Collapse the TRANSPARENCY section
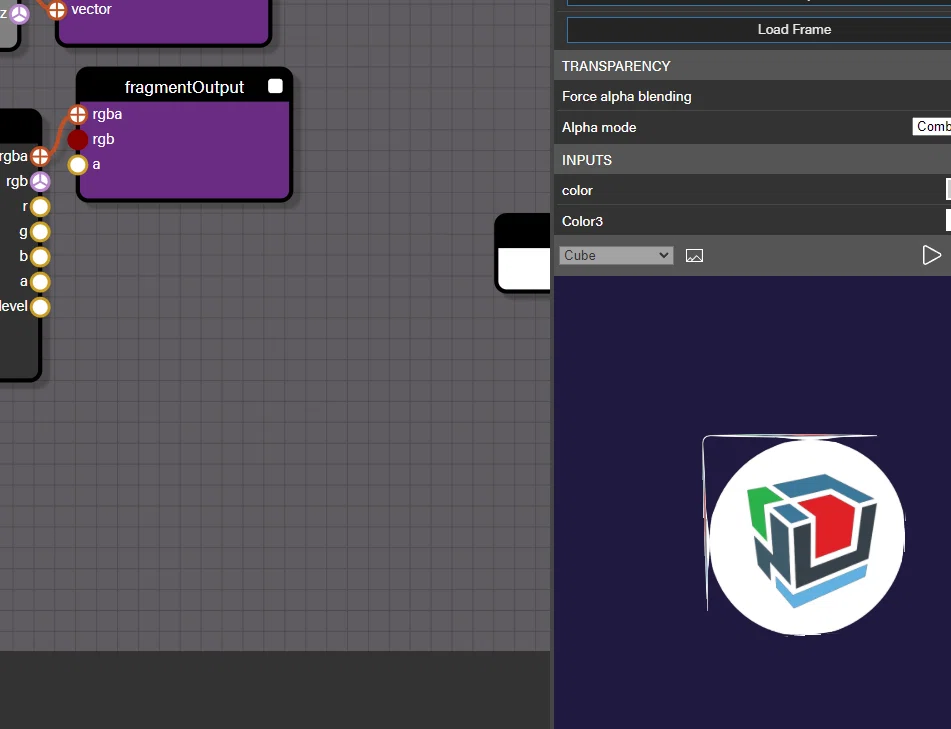 click(753, 66)
